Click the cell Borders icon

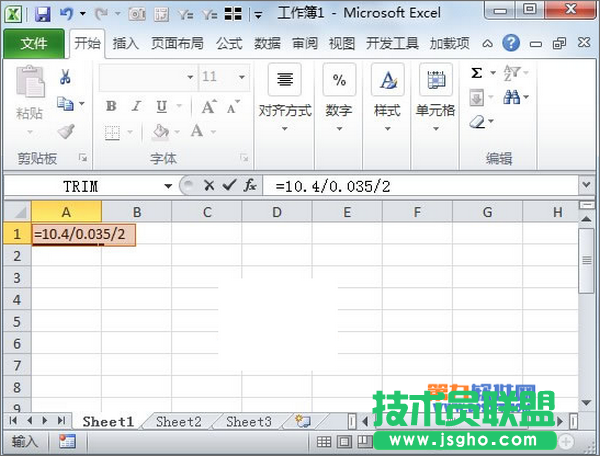(112, 132)
